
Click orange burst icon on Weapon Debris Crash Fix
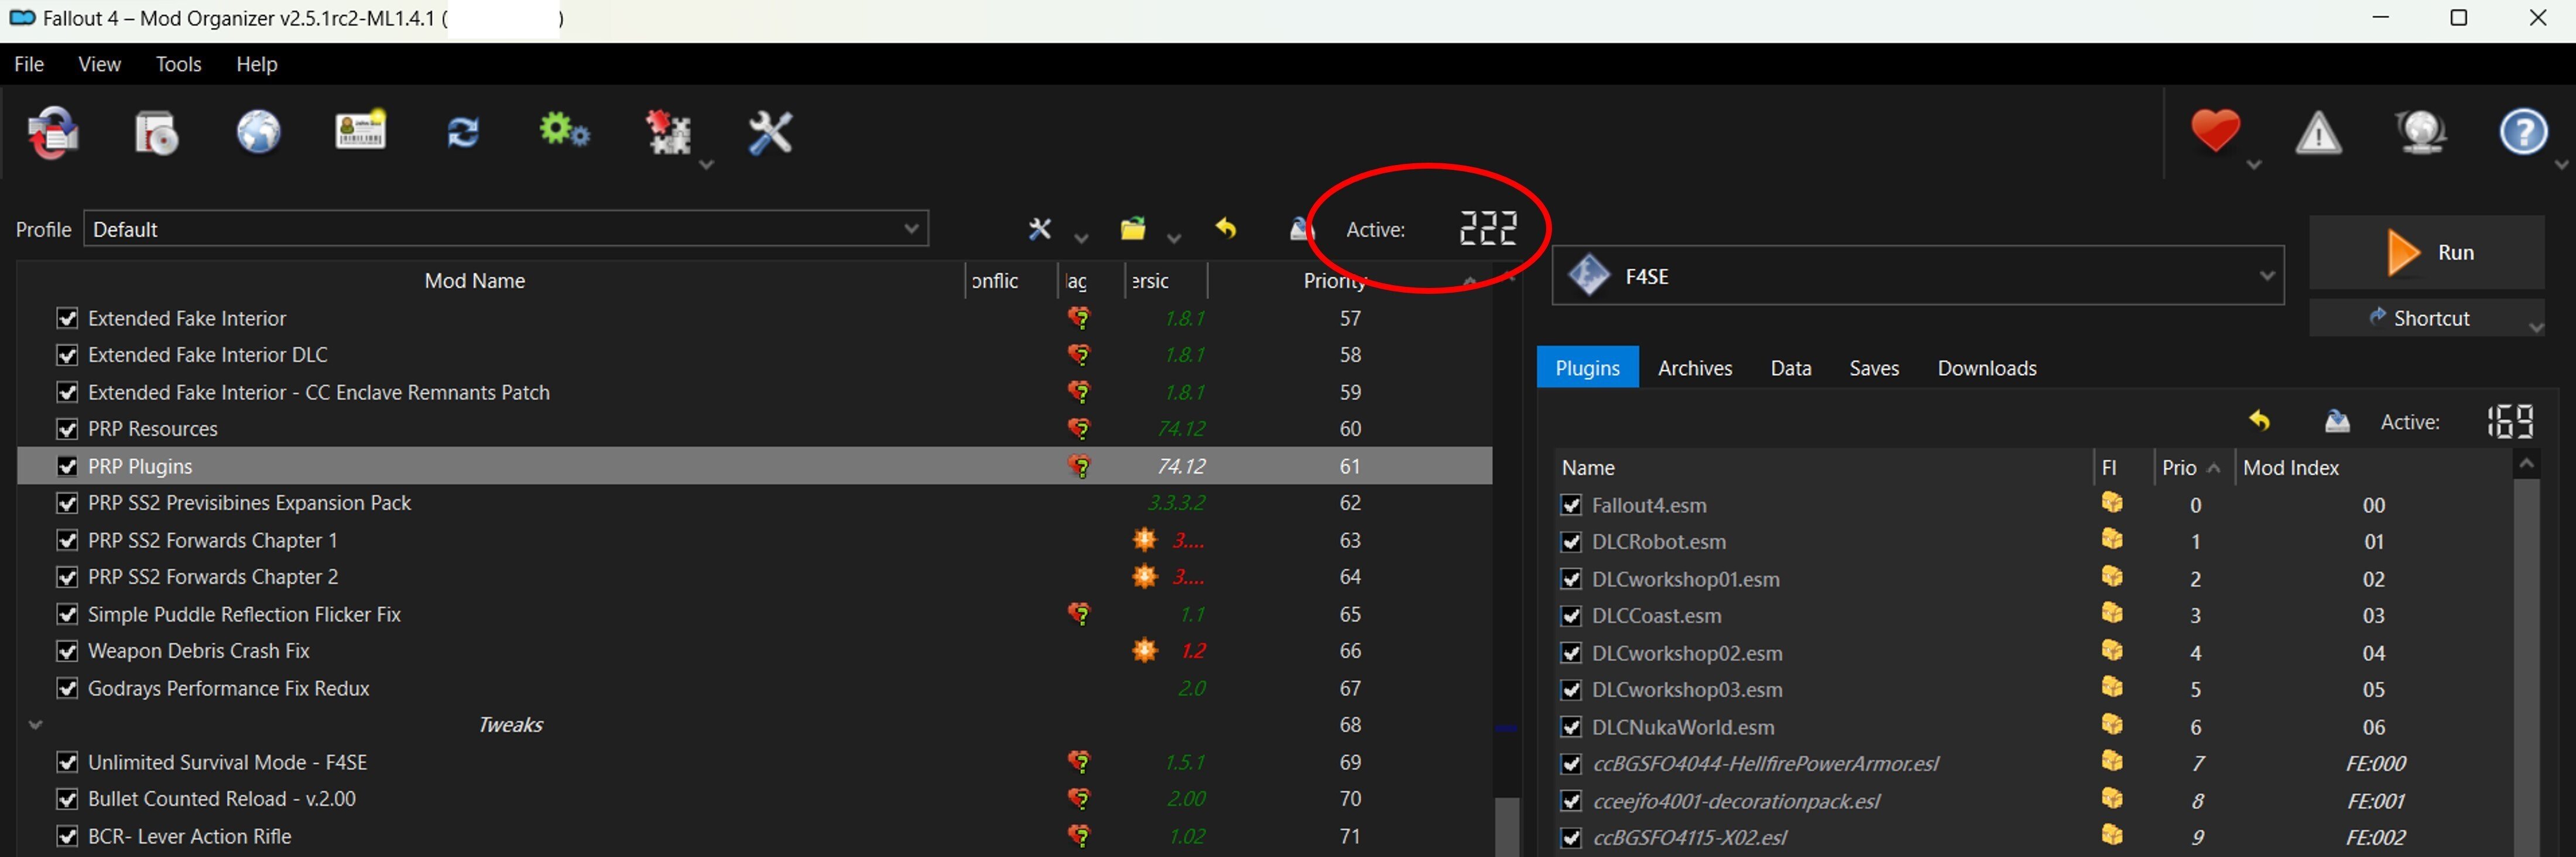pos(1144,651)
